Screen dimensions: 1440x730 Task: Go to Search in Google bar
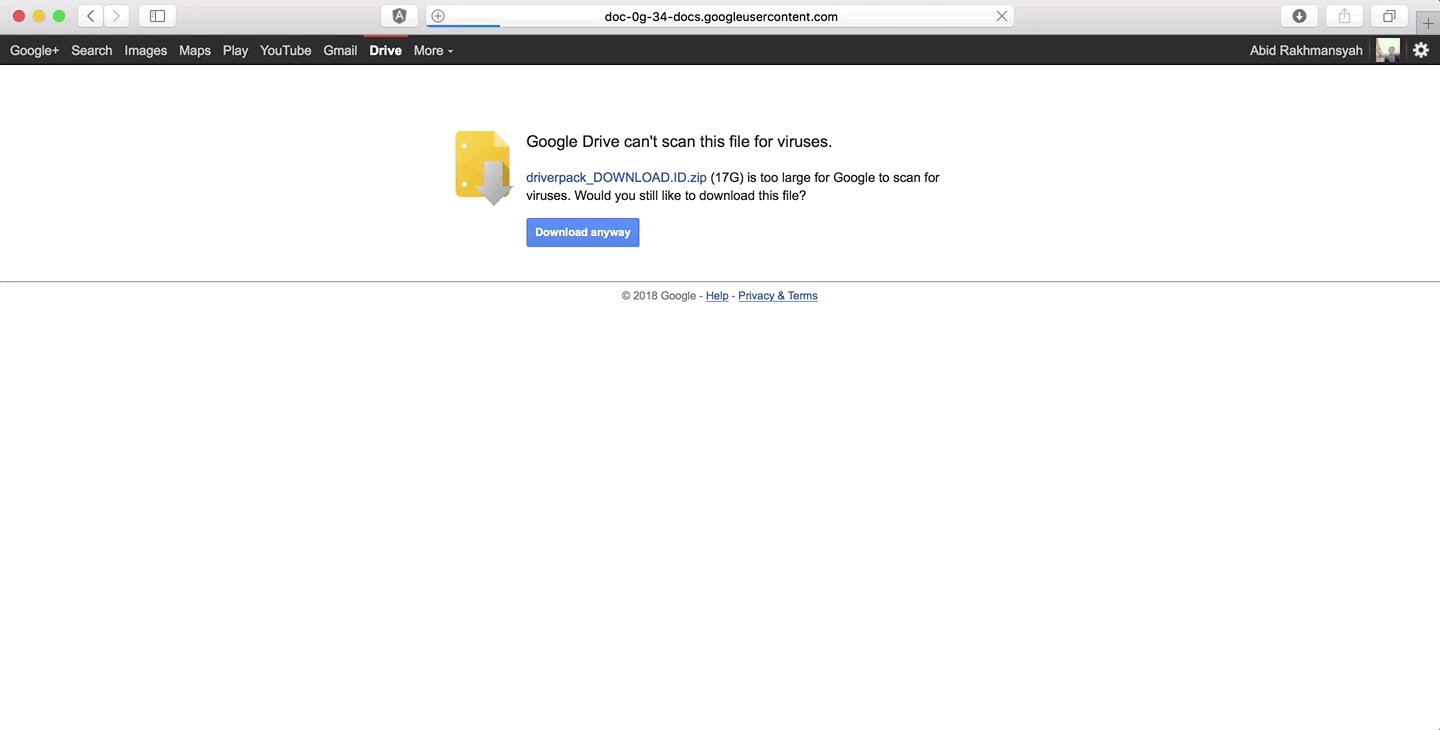[92, 50]
